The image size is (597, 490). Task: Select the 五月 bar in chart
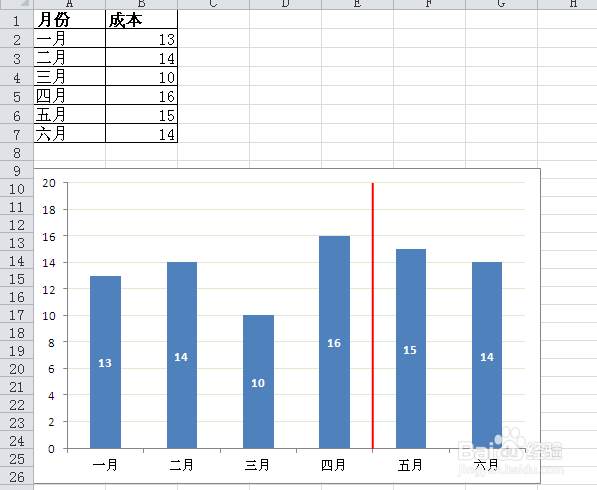coord(411,349)
